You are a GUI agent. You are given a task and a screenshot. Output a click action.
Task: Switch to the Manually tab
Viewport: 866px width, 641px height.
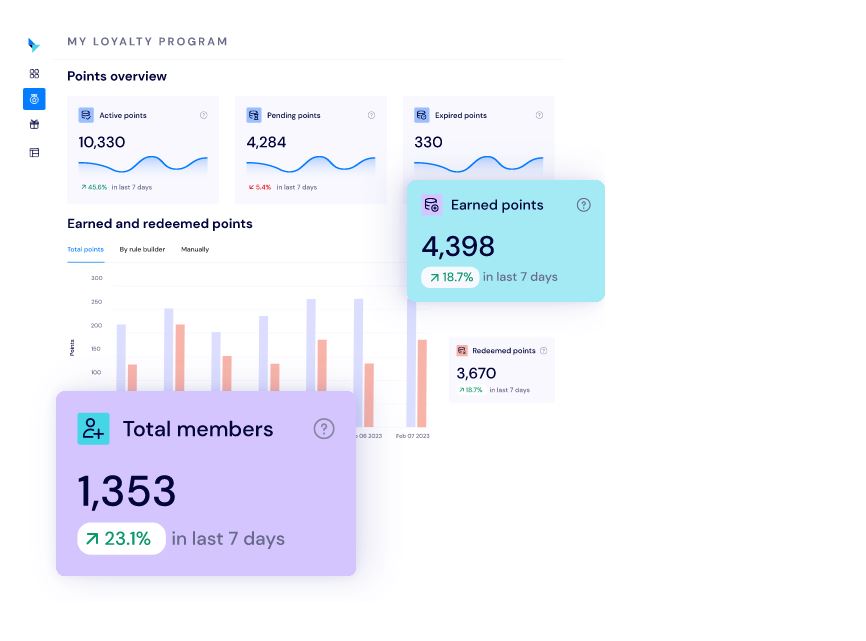click(194, 249)
